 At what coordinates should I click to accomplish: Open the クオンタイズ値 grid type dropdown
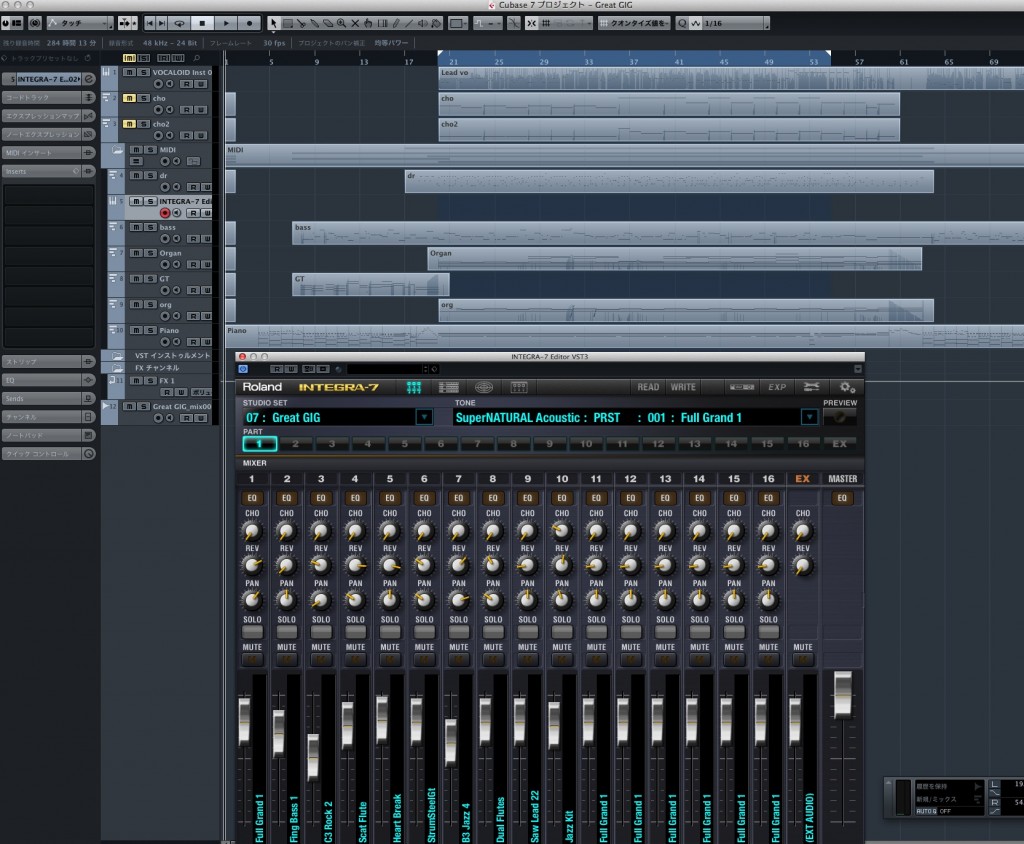pyautogui.click(x=633, y=23)
